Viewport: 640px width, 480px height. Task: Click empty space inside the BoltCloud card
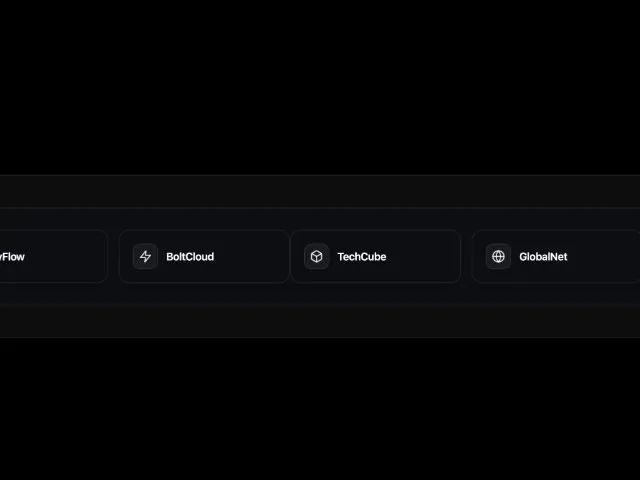click(251, 256)
